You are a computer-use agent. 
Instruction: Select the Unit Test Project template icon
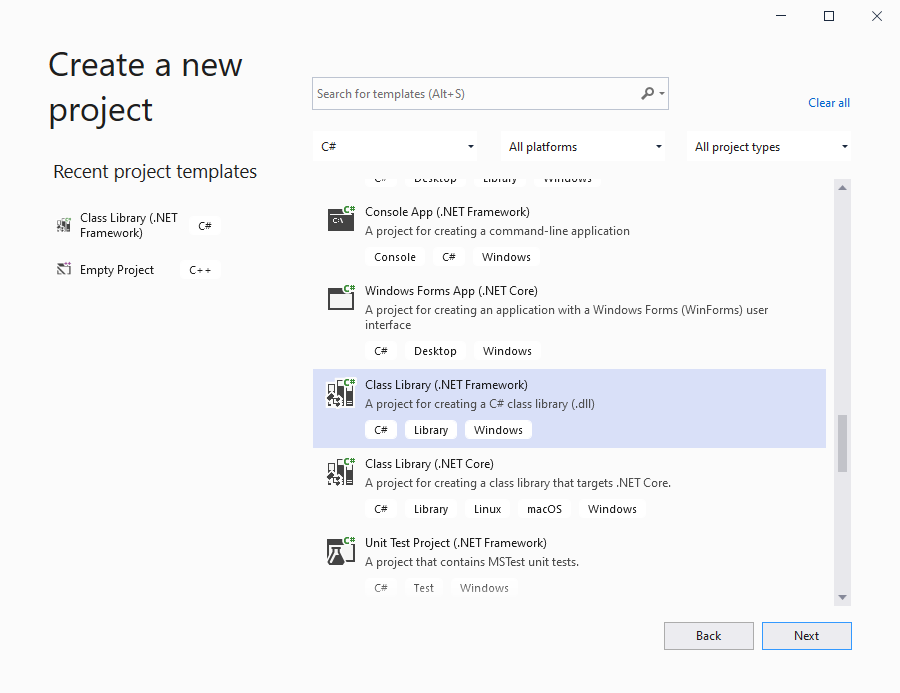coord(340,550)
